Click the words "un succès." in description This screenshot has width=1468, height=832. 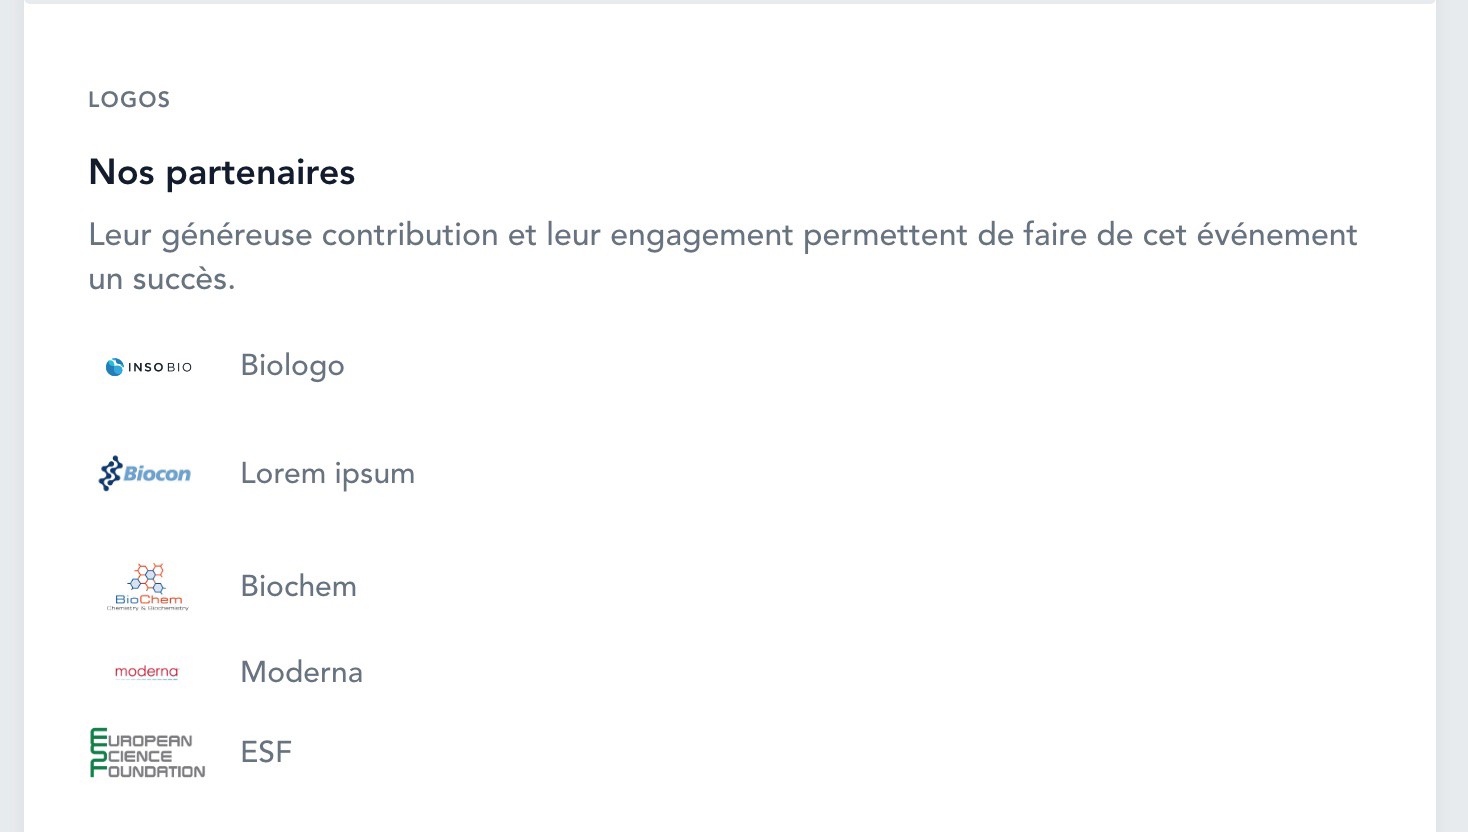coord(161,279)
